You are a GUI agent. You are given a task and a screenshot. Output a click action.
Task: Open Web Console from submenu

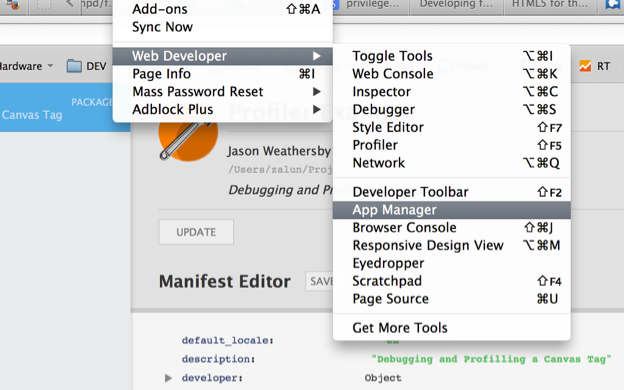[x=452, y=74]
